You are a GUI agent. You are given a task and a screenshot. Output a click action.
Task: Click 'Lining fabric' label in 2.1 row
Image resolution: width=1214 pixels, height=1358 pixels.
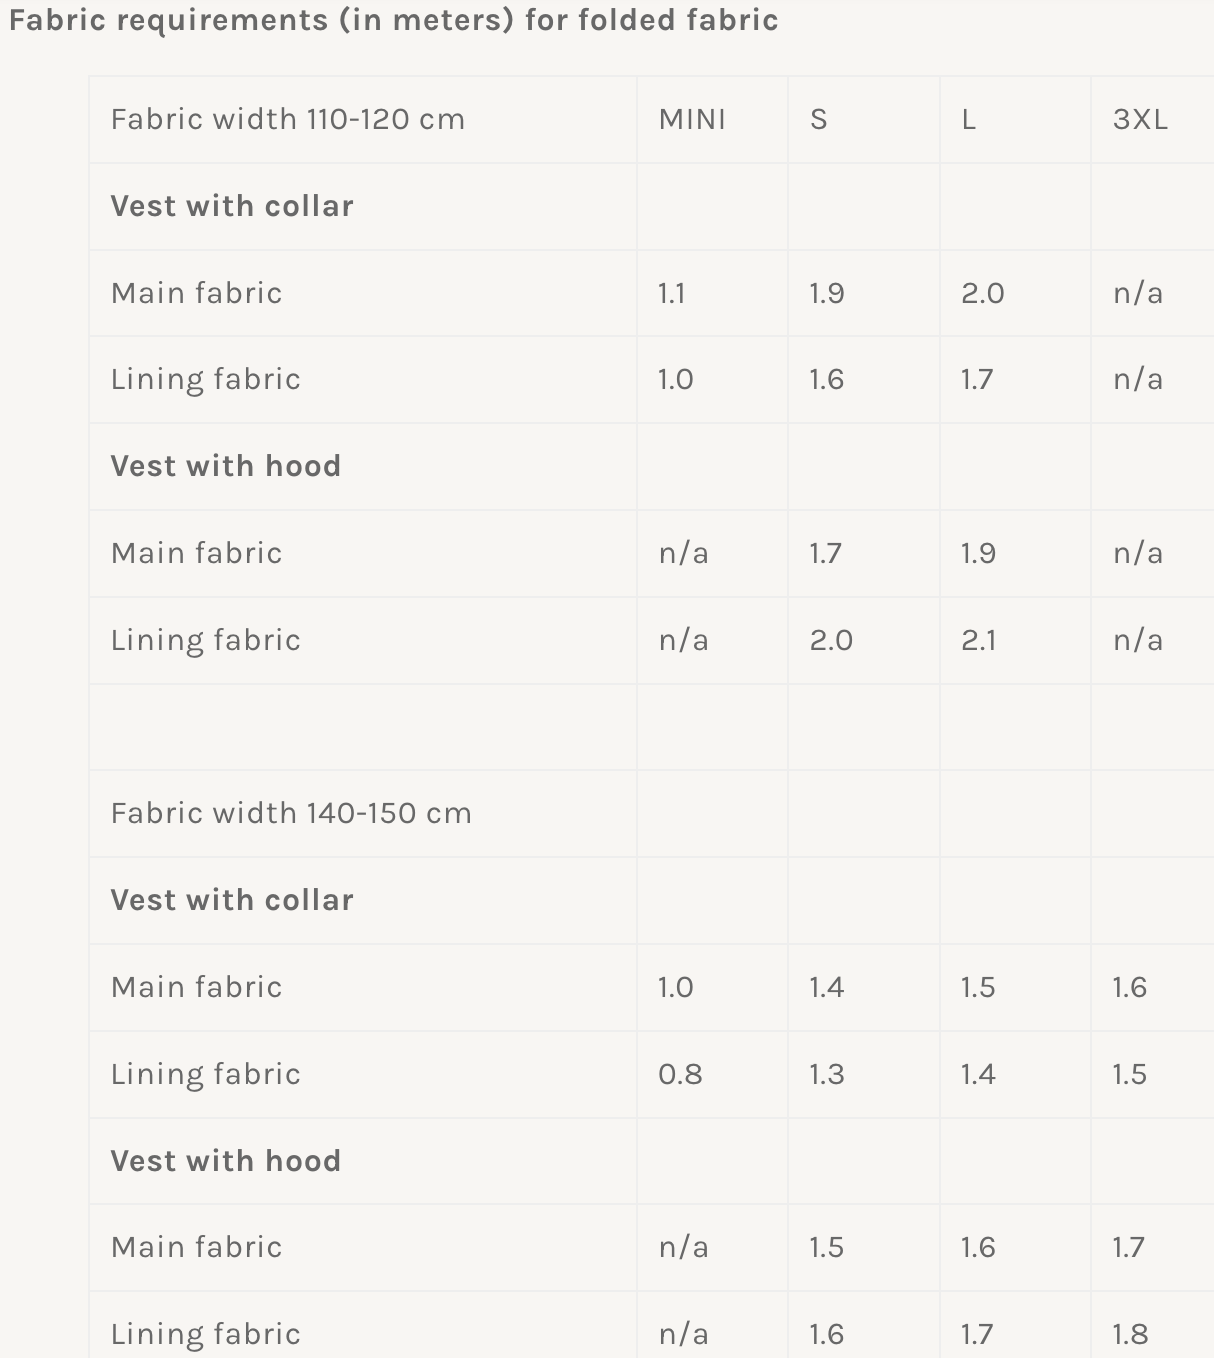[206, 640]
